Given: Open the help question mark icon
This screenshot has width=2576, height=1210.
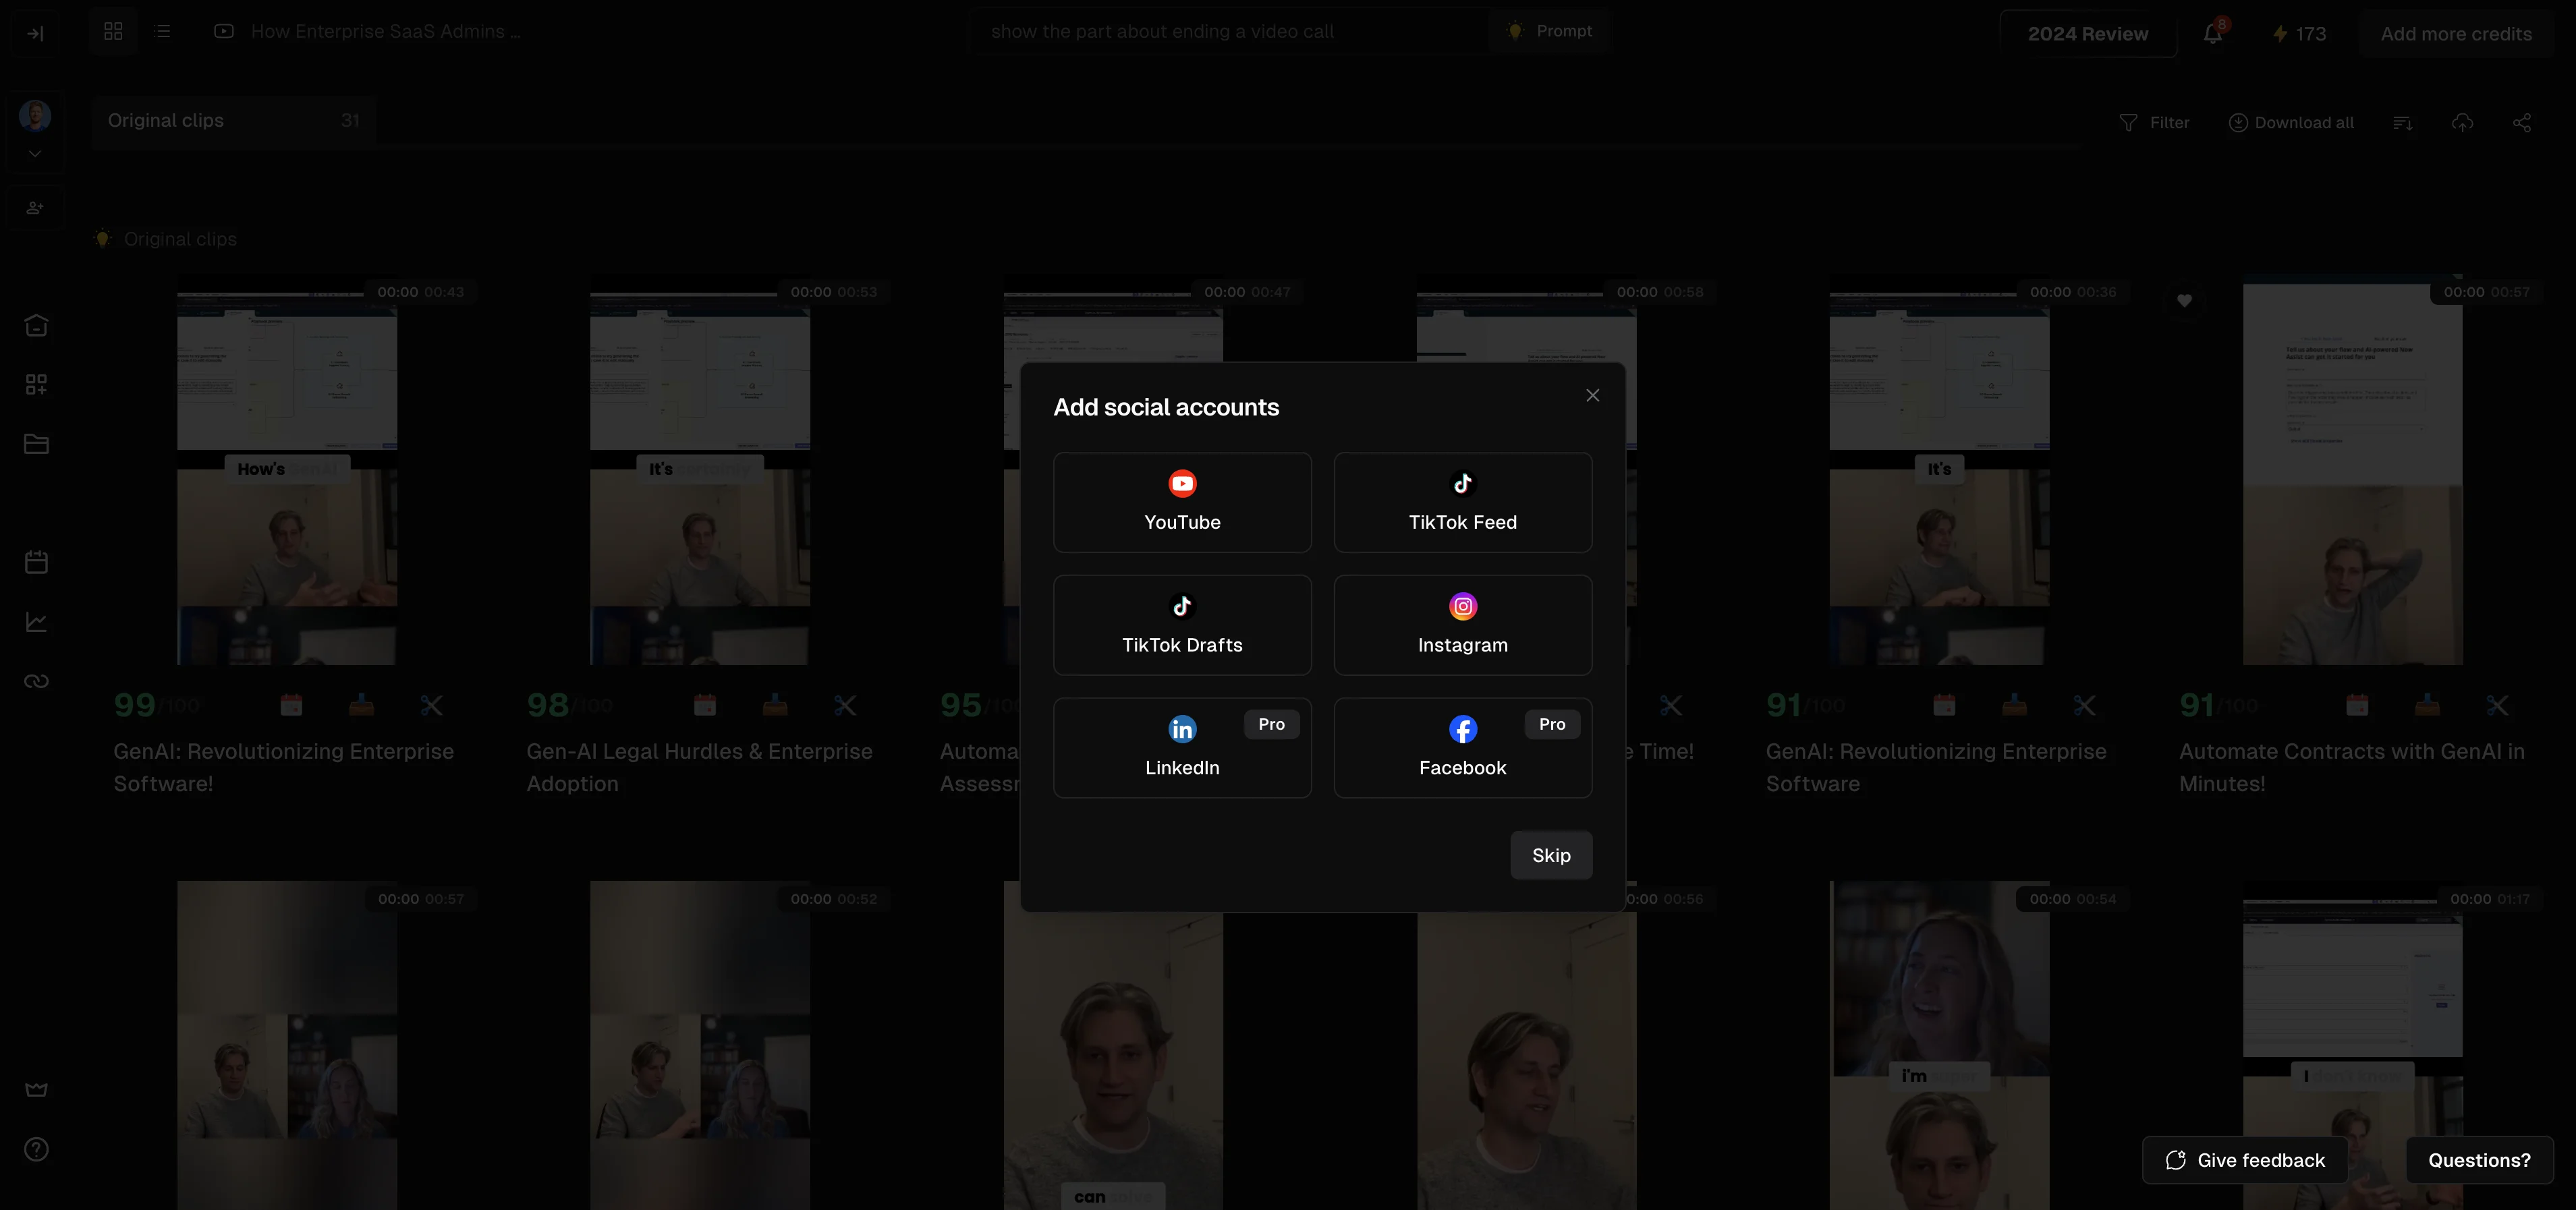Looking at the screenshot, I should (36, 1149).
